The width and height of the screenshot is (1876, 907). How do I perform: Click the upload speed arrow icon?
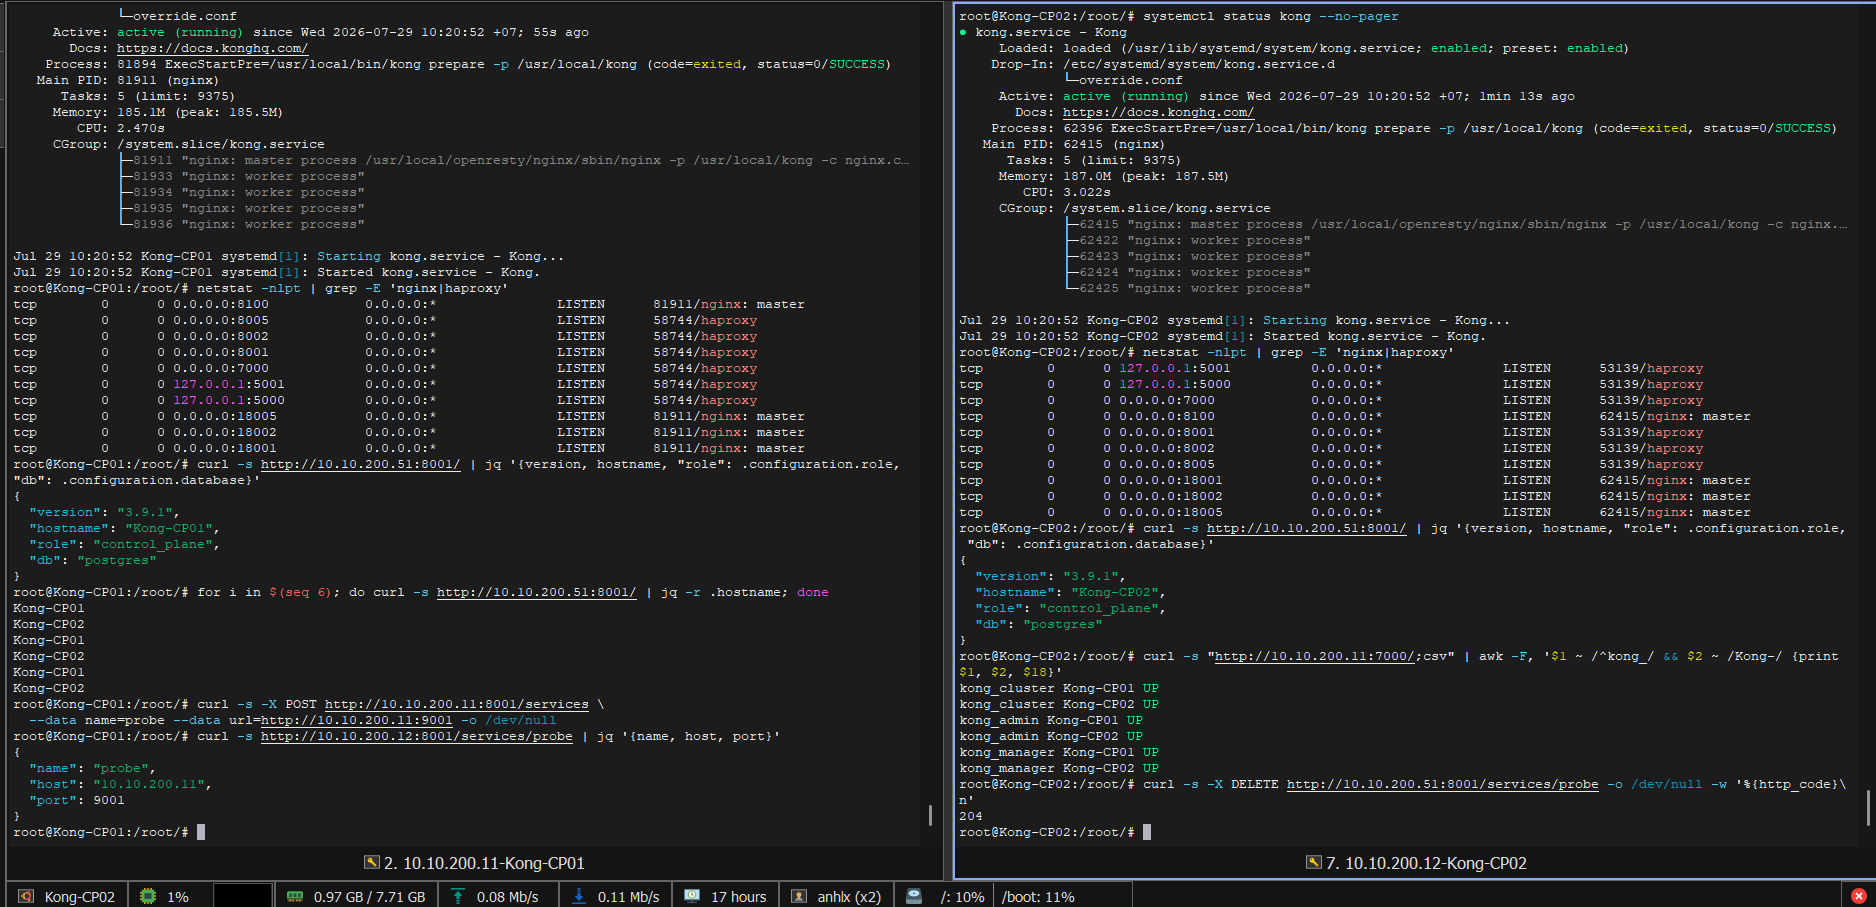(x=458, y=896)
